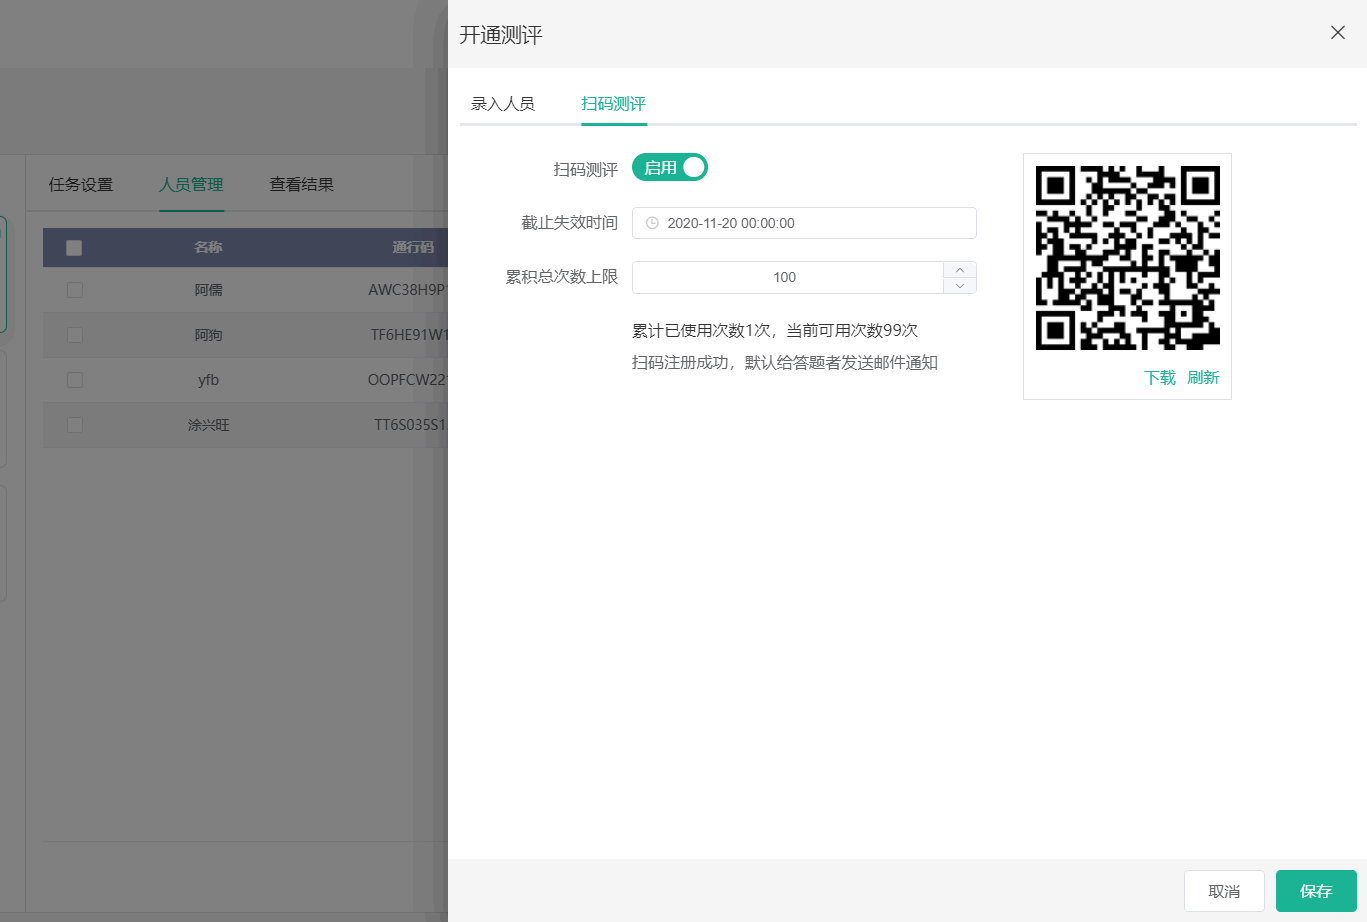
Task: Close the 开通测评 dialog with X
Action: point(1338,33)
